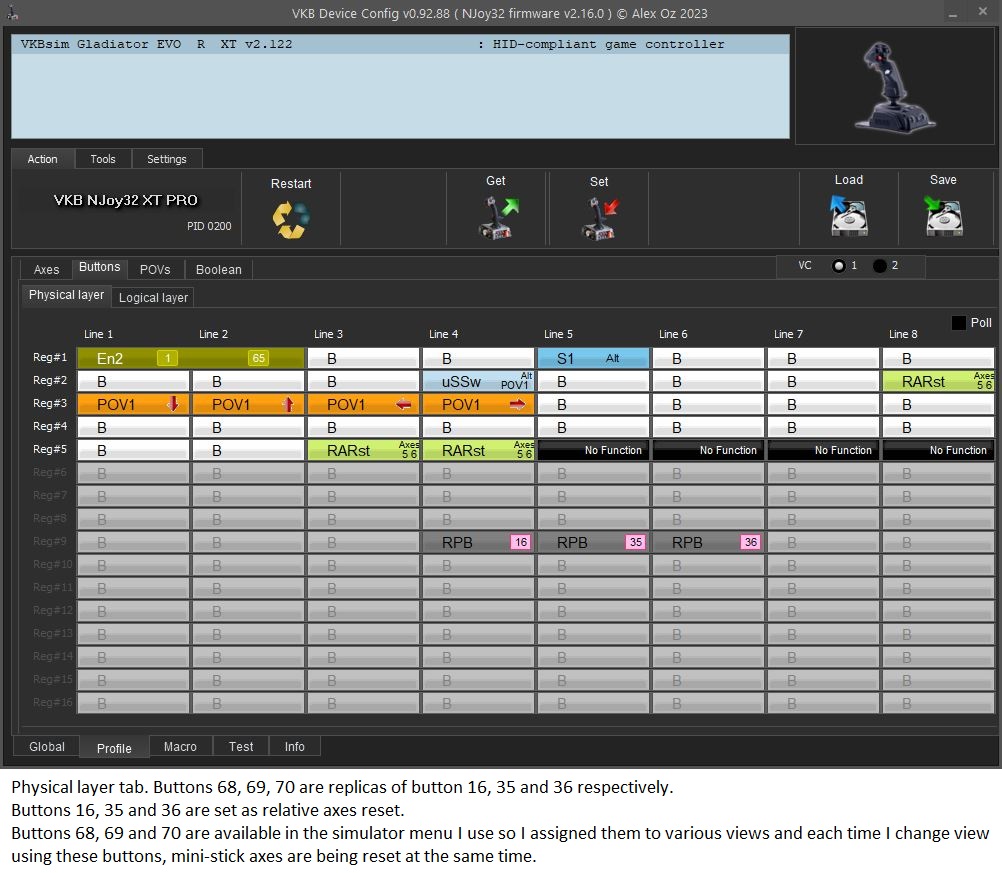Click the B cell at Reg#2 Line 1
The width and height of the screenshot is (1002, 873).
(133, 382)
